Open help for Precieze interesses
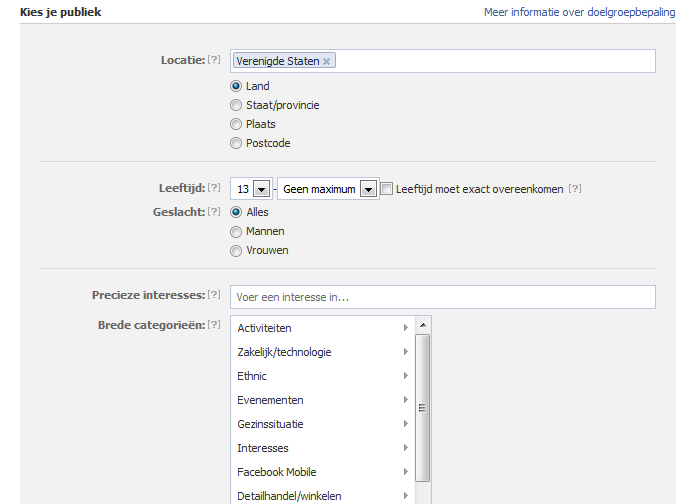682x504 pixels. click(213, 295)
